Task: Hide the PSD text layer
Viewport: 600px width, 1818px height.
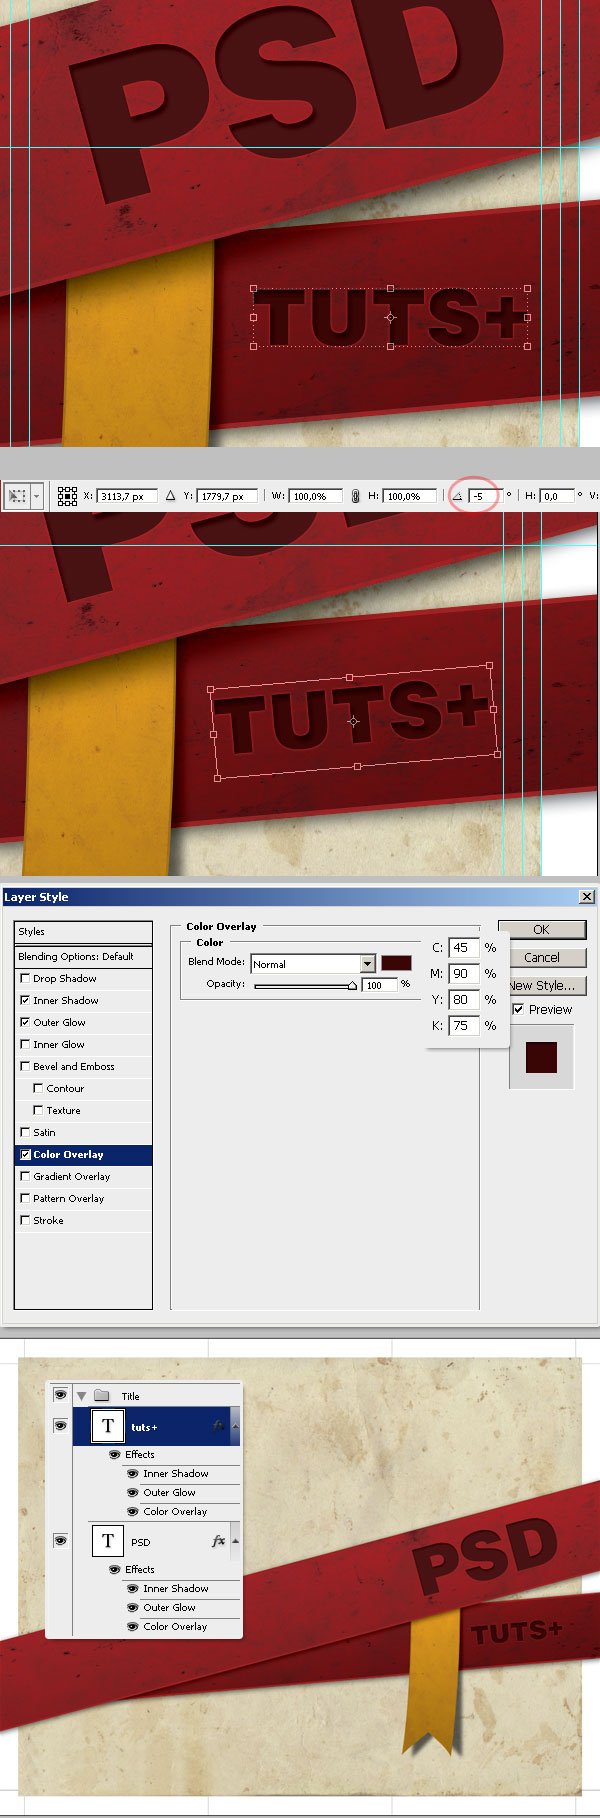Action: [x=60, y=1540]
